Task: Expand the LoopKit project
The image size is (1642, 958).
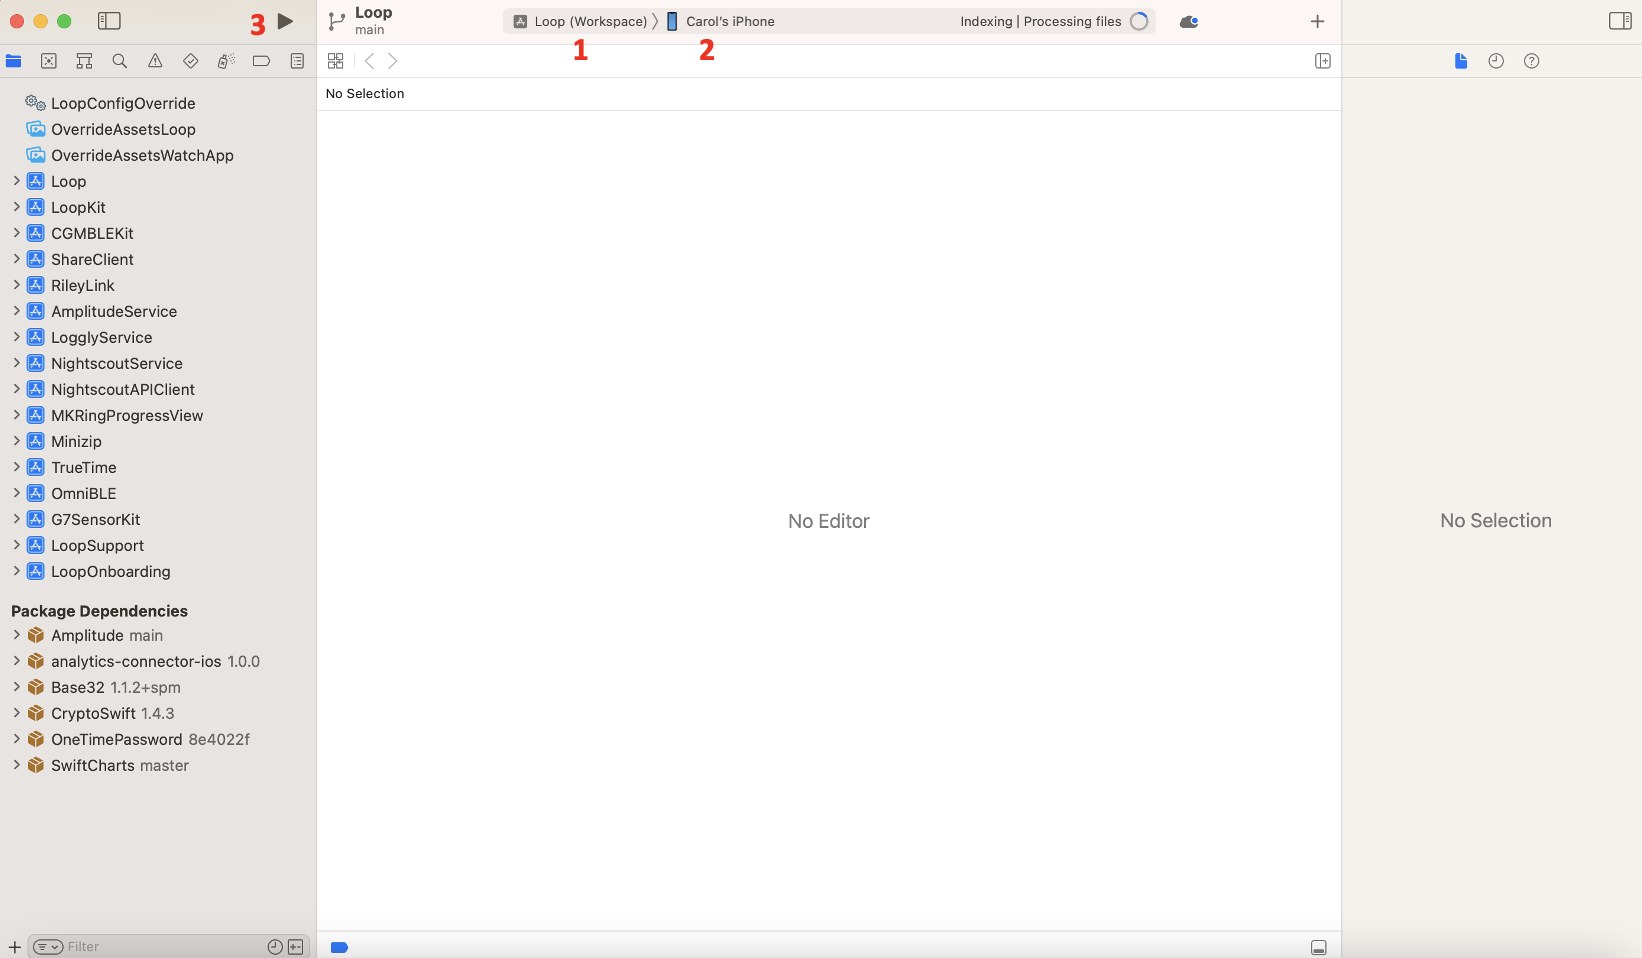Action: [16, 207]
